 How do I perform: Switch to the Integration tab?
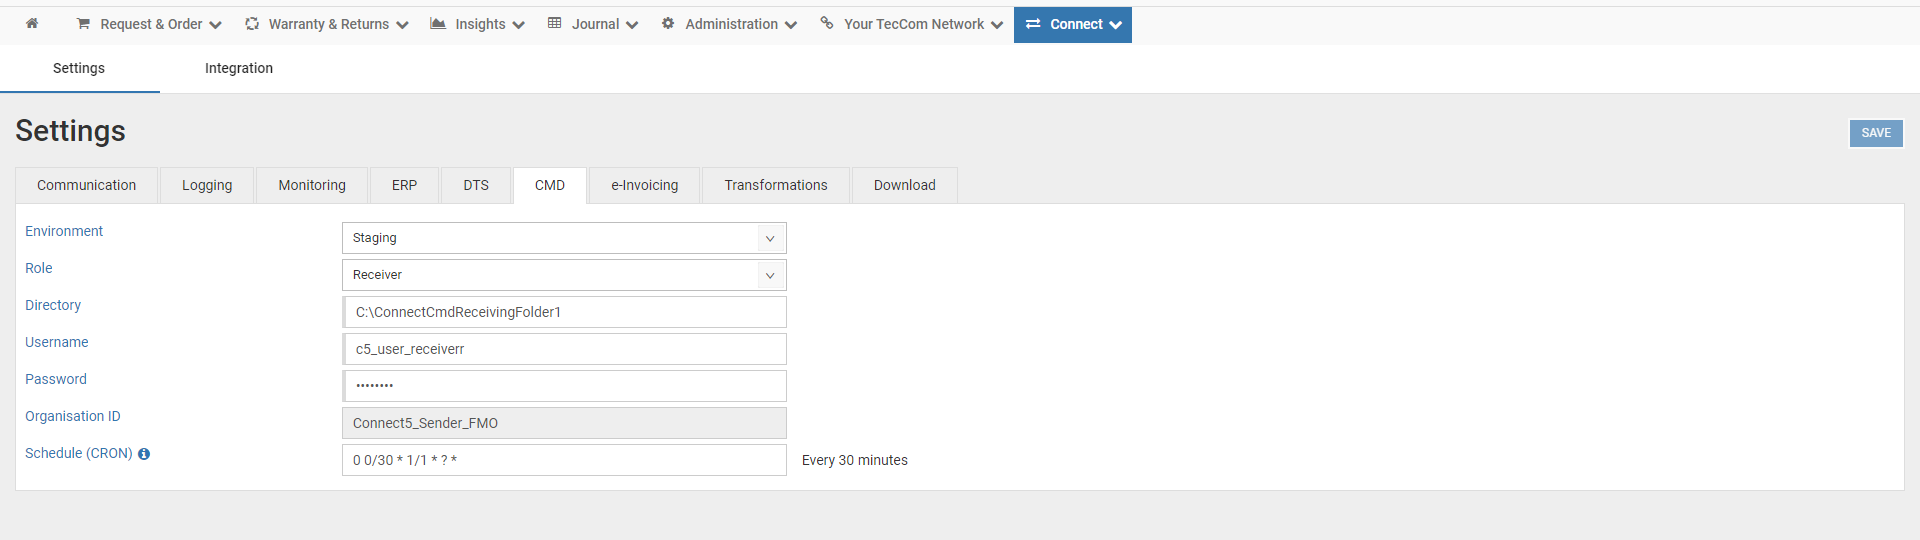[x=239, y=68]
